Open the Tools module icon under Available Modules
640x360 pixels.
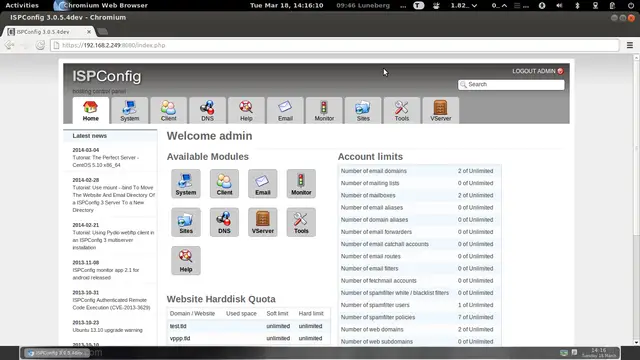tap(301, 222)
